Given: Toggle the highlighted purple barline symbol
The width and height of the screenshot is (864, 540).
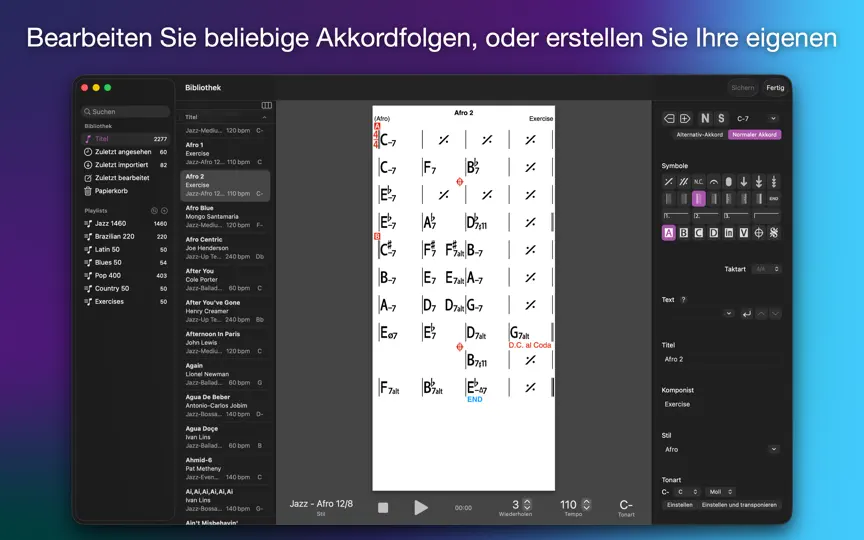Looking at the screenshot, I should (699, 199).
